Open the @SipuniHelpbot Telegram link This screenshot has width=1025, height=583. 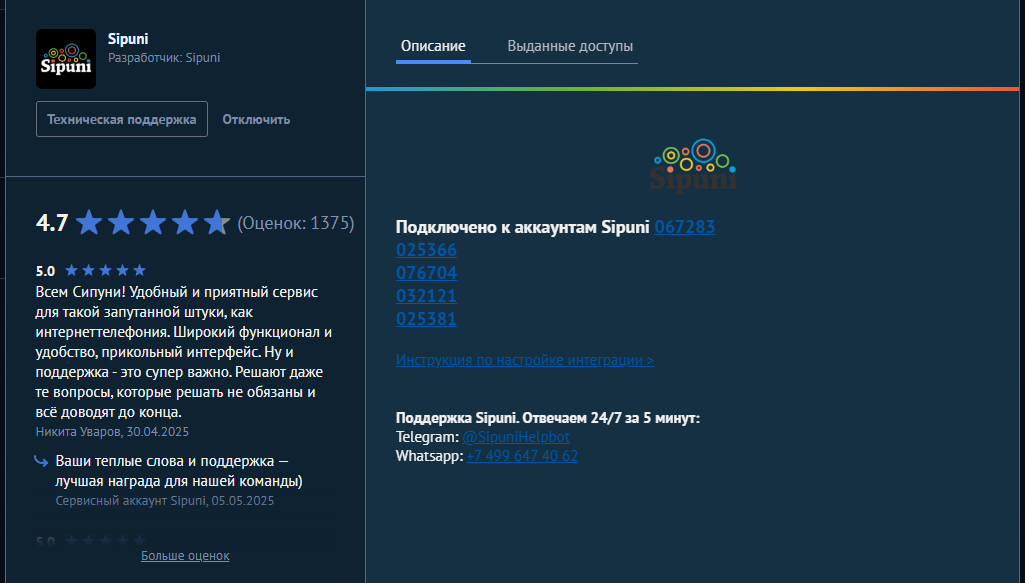[517, 437]
